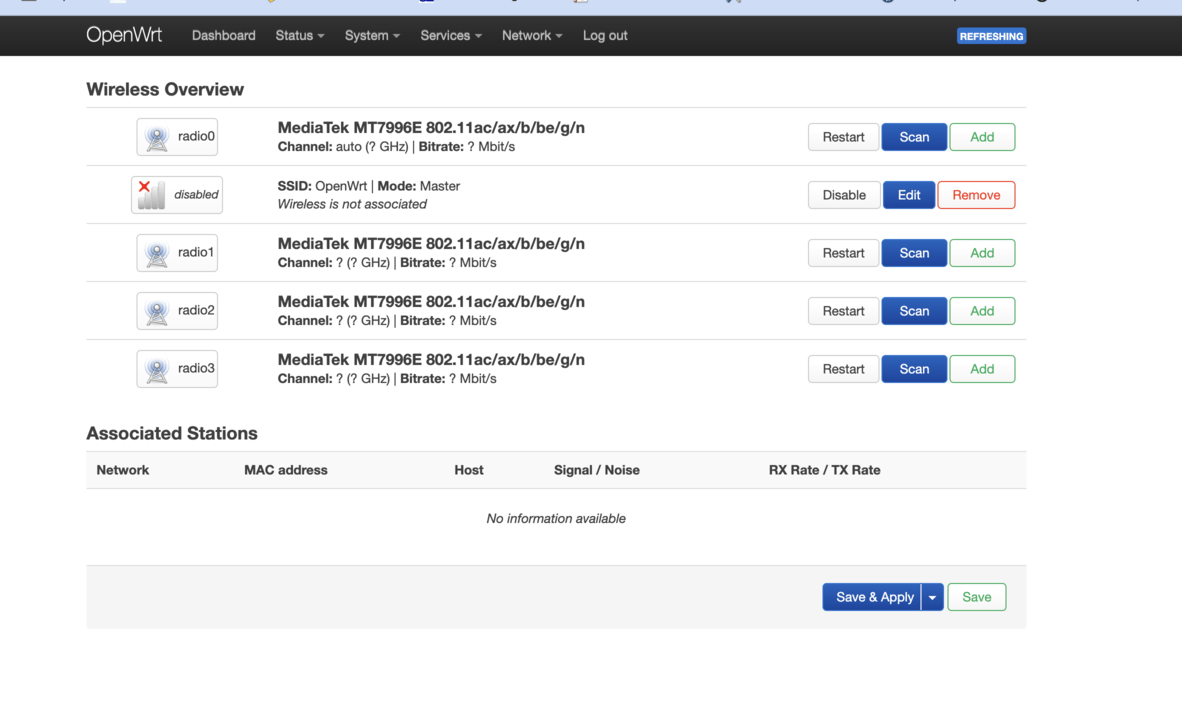Disable the OpenWrt SSID network
Viewport: 1182px width, 703px height.
click(x=844, y=195)
